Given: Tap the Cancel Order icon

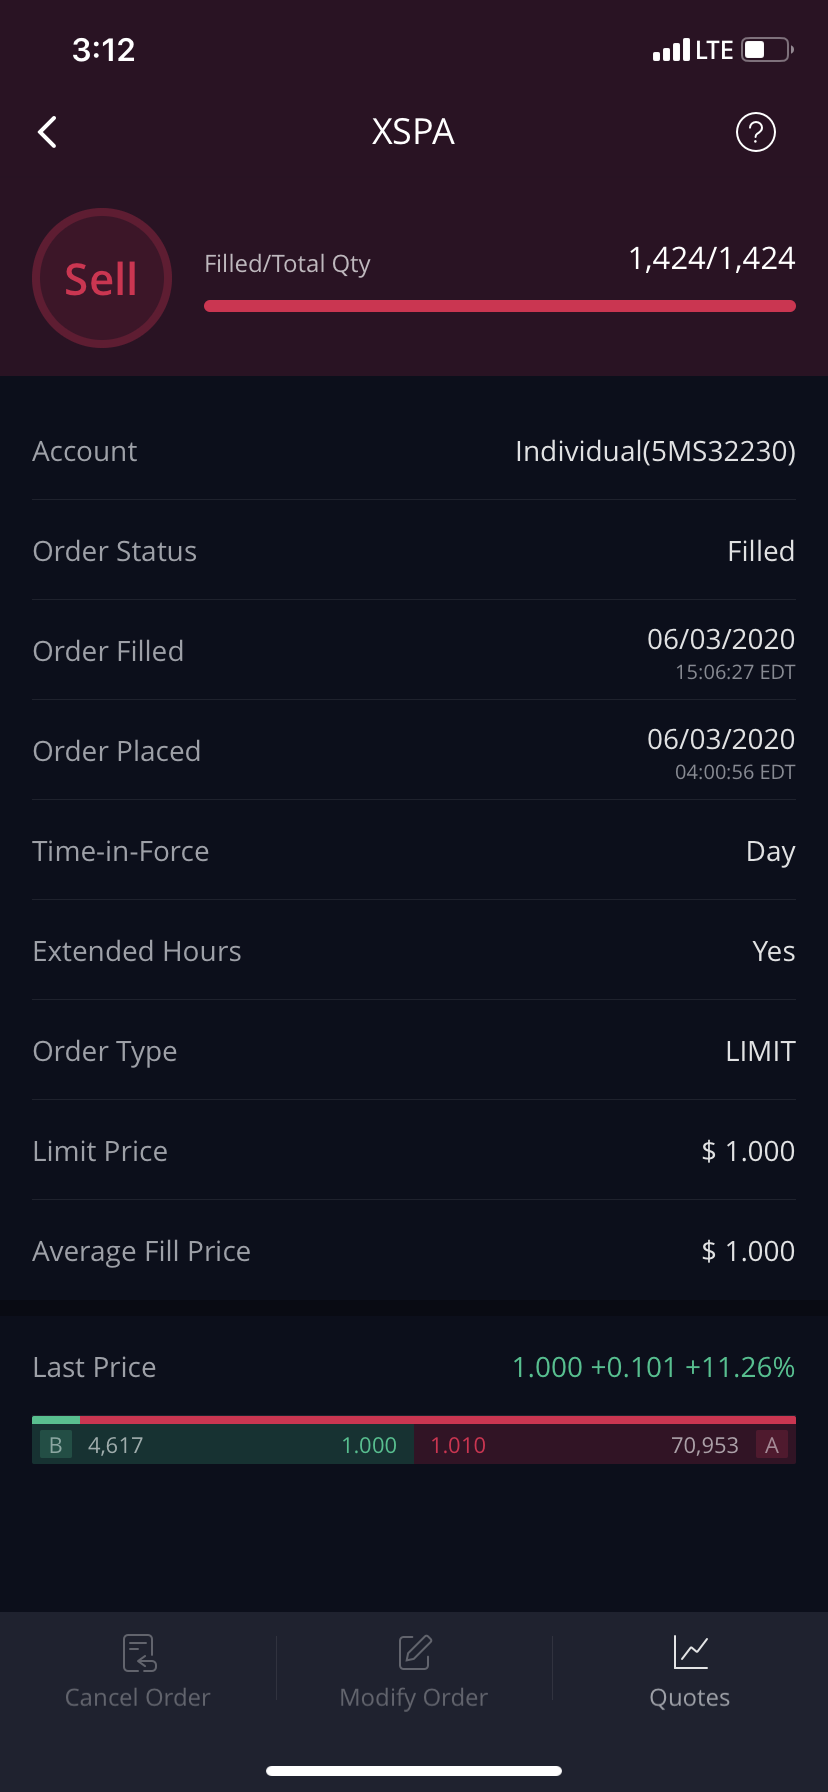Looking at the screenshot, I should point(139,1652).
